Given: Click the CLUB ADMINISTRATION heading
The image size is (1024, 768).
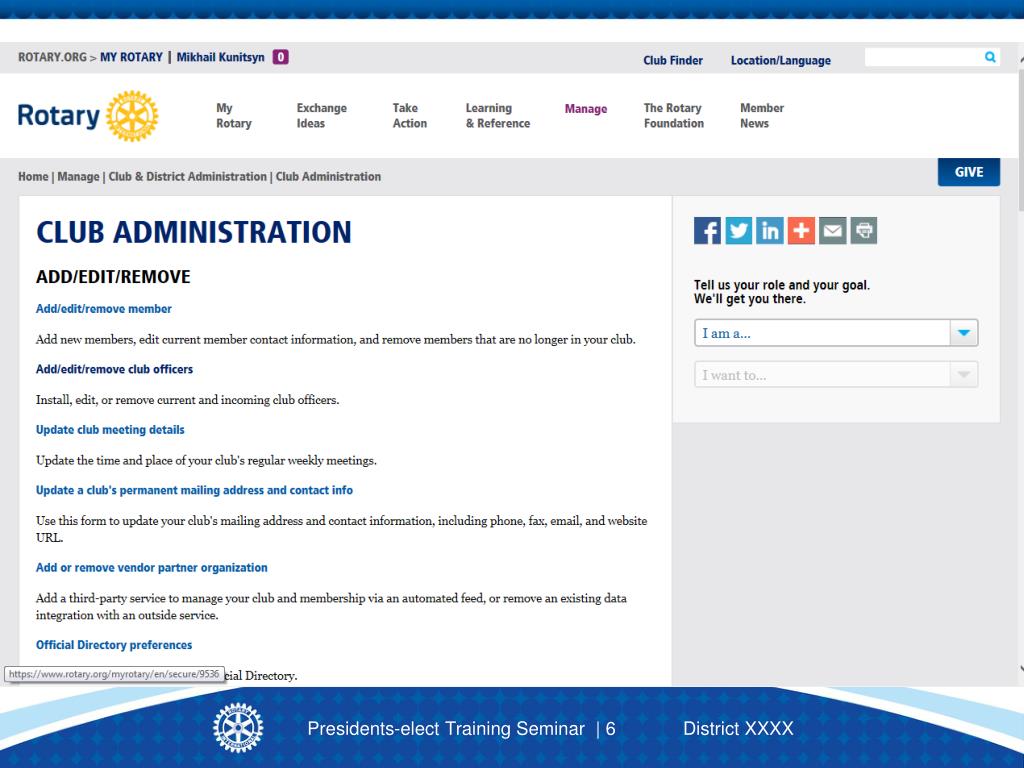Looking at the screenshot, I should pyautogui.click(x=194, y=232).
